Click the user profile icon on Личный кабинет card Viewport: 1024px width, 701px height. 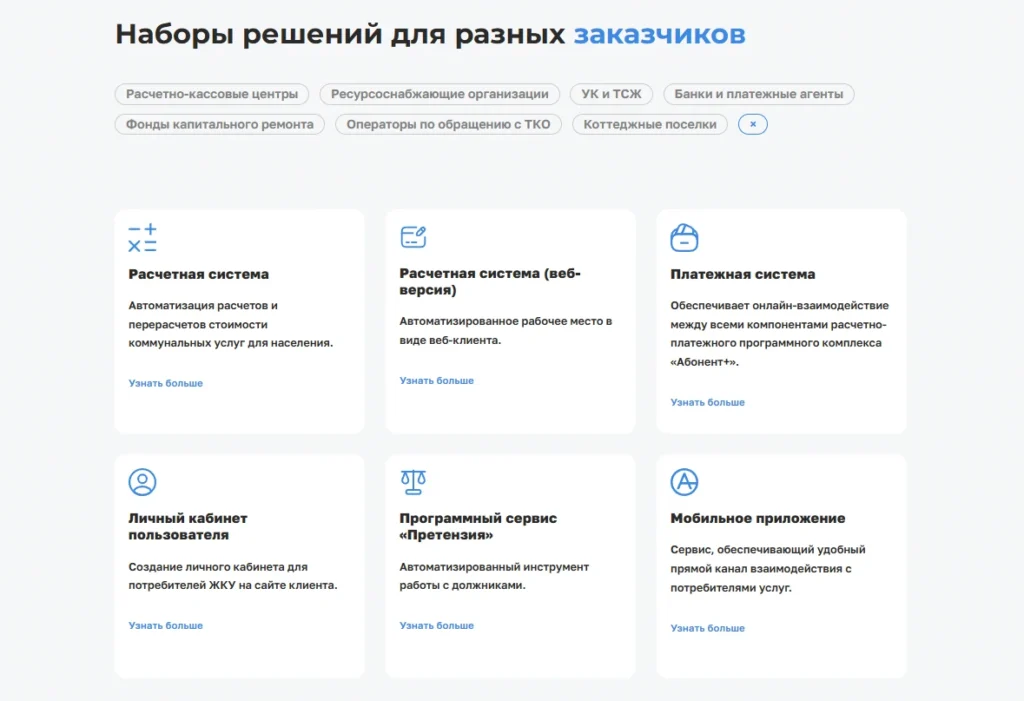142,482
